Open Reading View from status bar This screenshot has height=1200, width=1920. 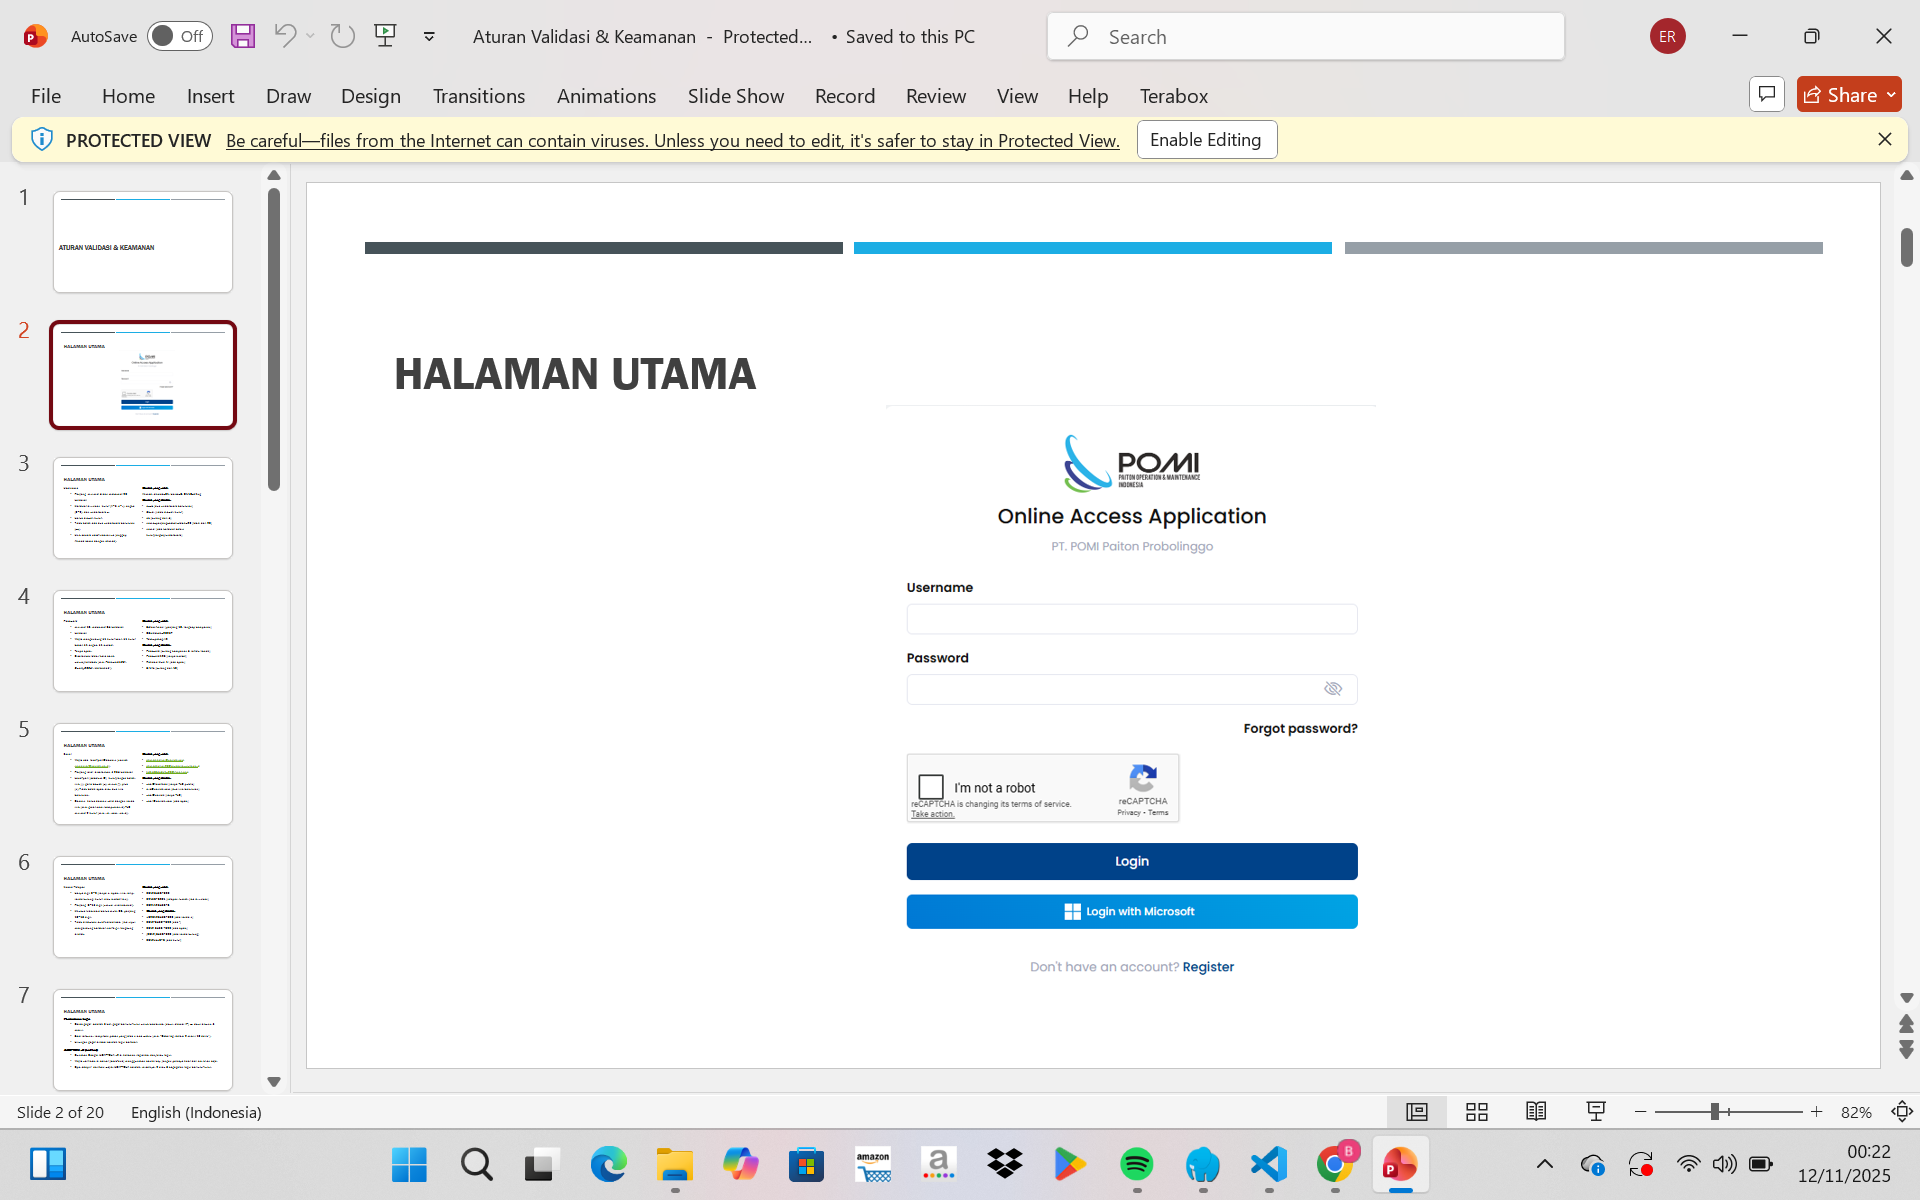coord(1536,1112)
